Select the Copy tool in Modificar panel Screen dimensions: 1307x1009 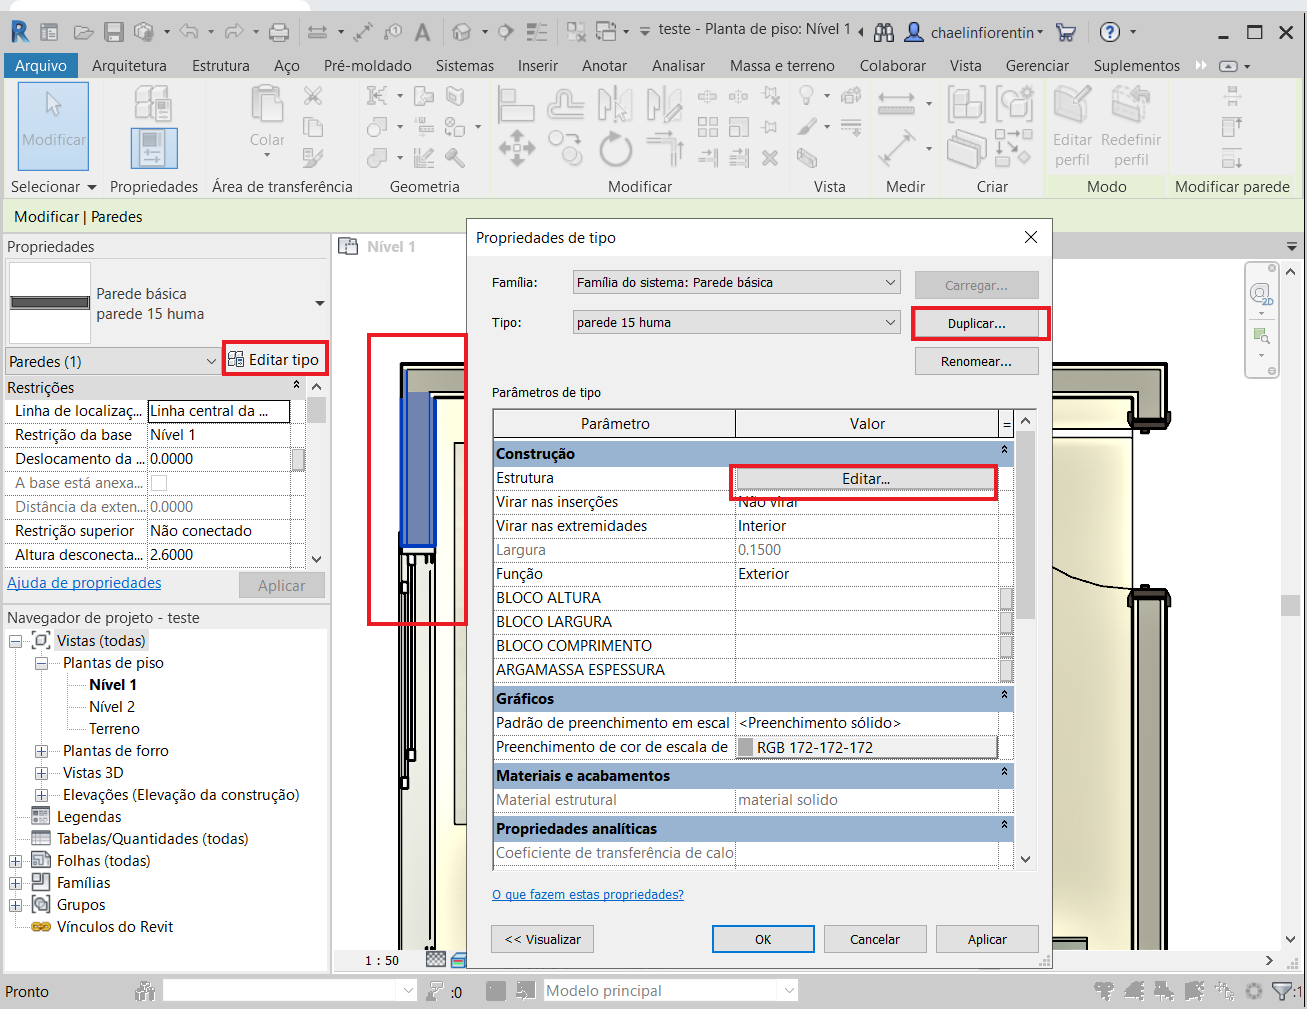tap(565, 148)
